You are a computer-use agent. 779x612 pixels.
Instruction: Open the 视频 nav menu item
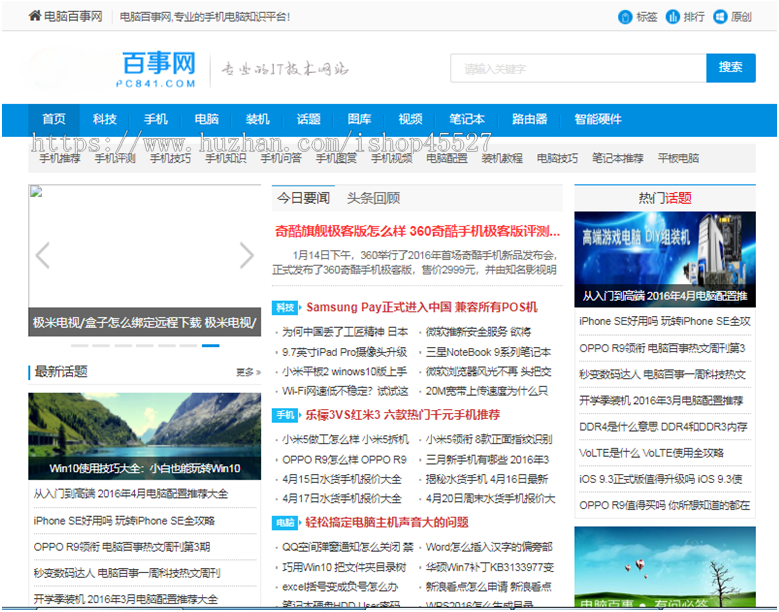(410, 119)
